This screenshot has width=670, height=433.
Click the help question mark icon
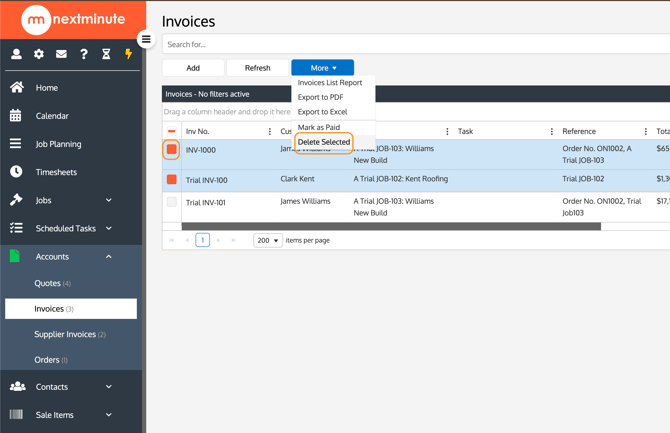pyautogui.click(x=84, y=54)
